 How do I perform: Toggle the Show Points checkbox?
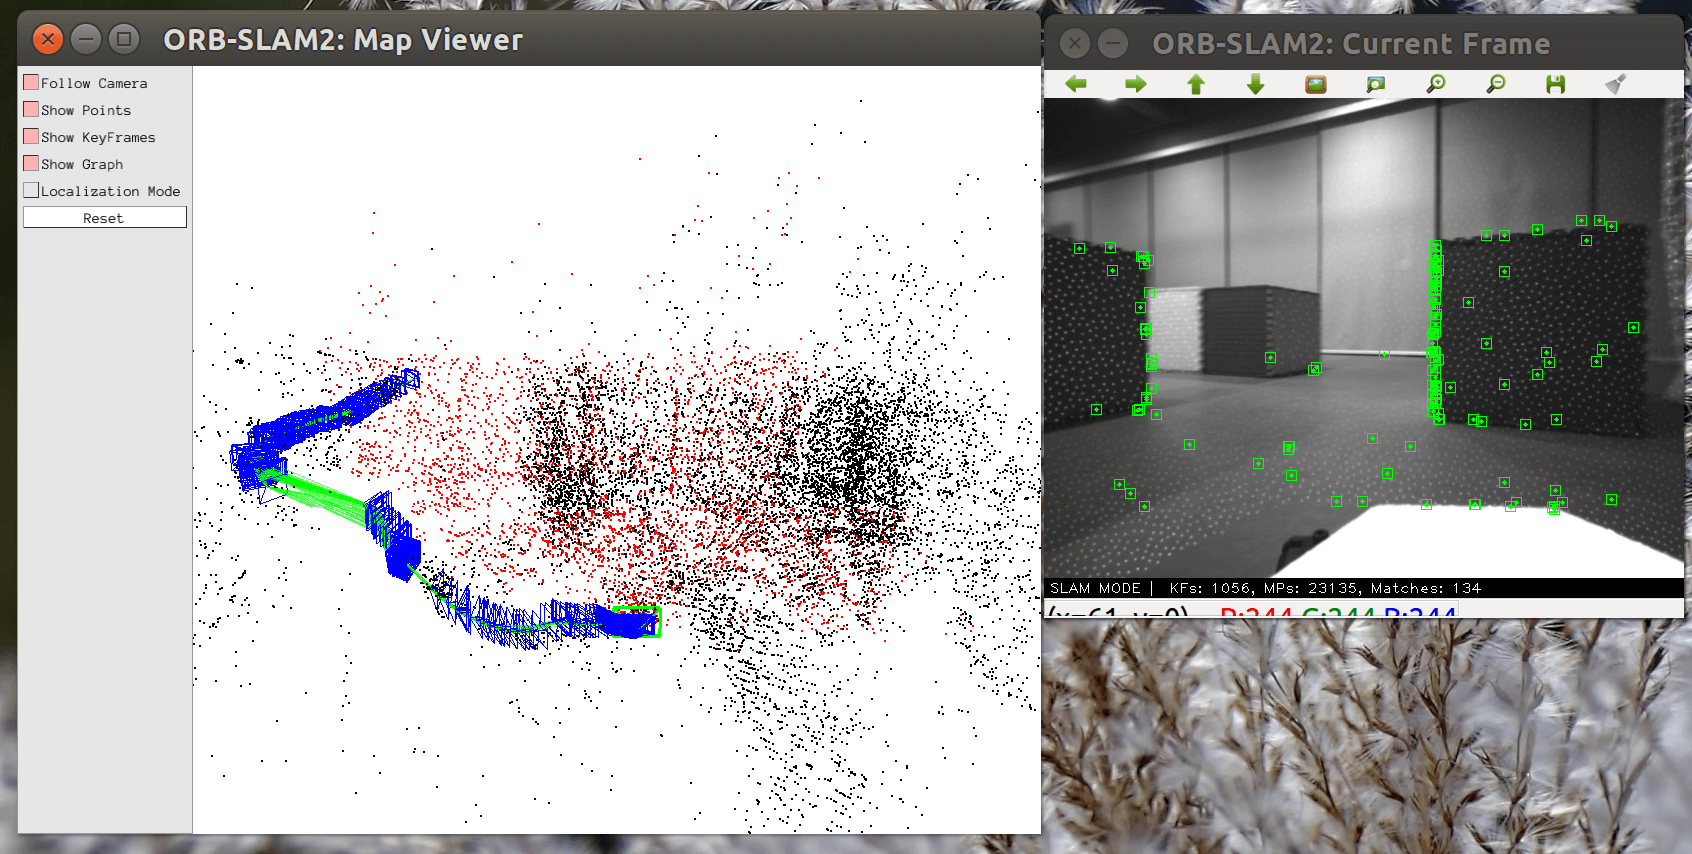pyautogui.click(x=31, y=109)
